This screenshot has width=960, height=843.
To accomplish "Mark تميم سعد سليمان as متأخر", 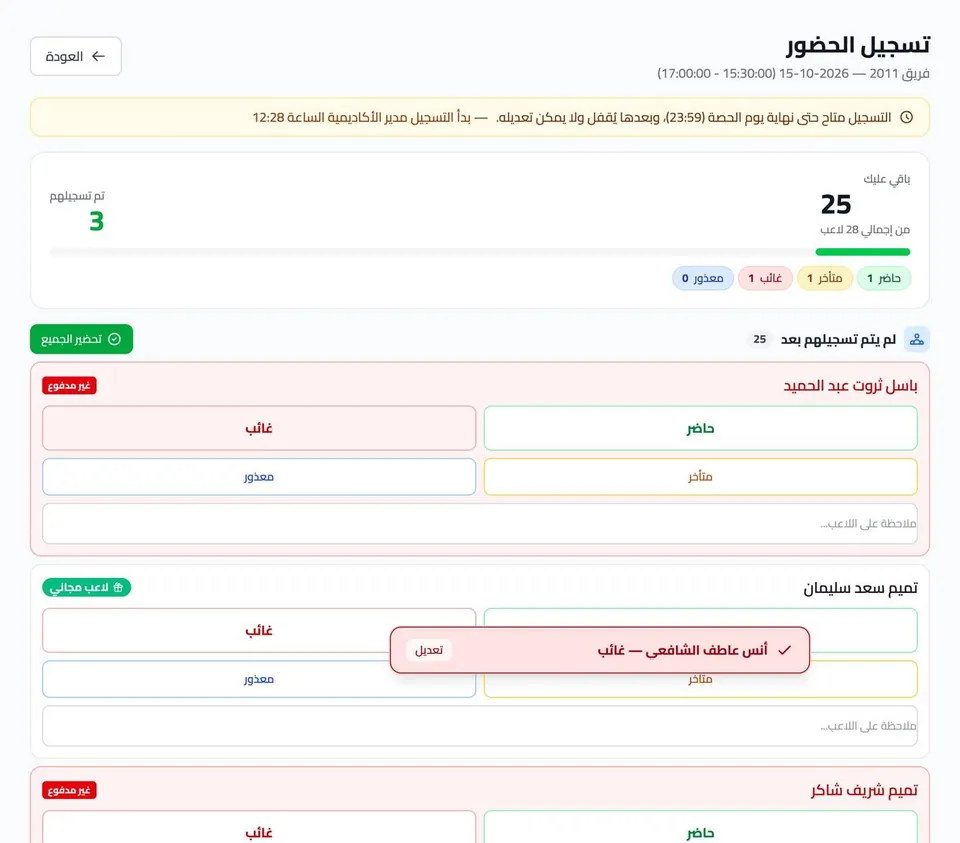I will coord(700,680).
